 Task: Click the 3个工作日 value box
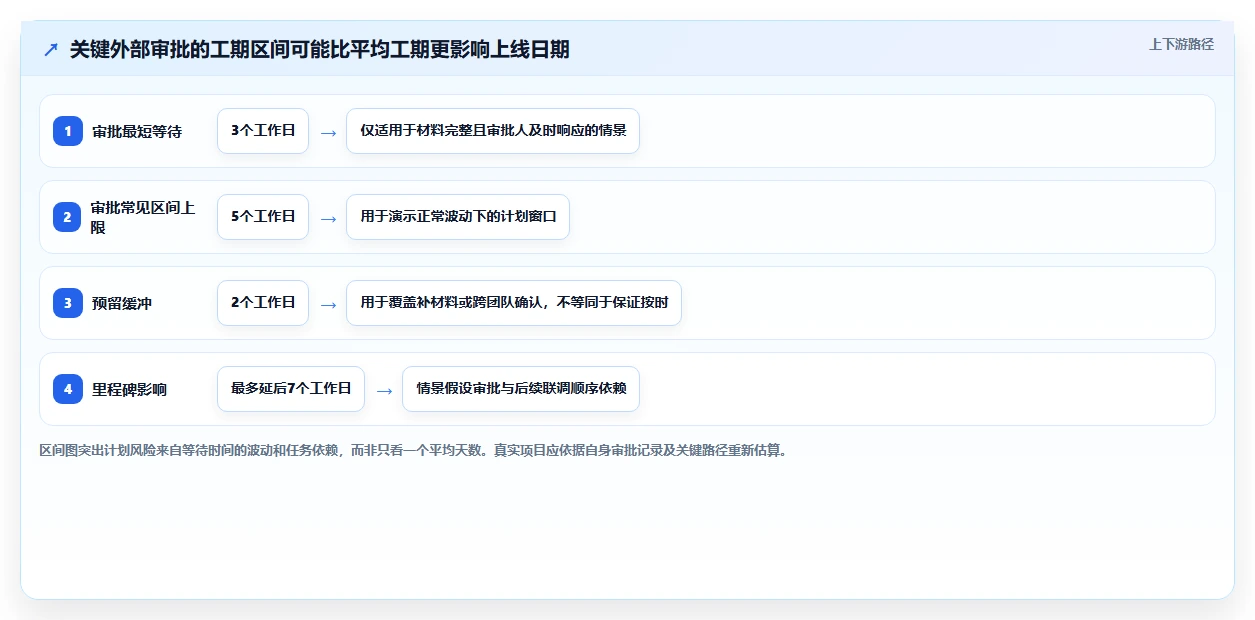tap(263, 131)
